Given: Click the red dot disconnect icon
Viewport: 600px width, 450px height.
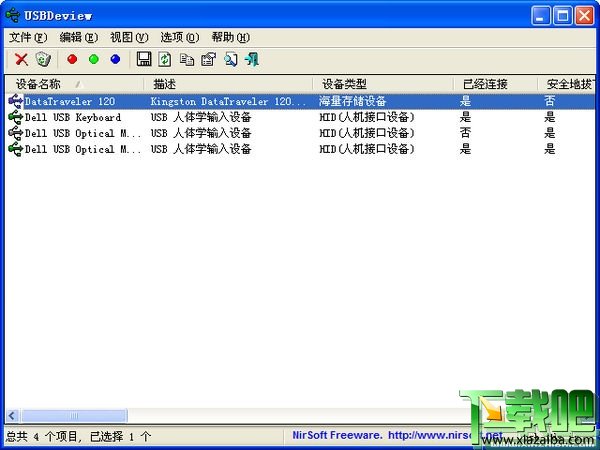Looking at the screenshot, I should pos(72,59).
